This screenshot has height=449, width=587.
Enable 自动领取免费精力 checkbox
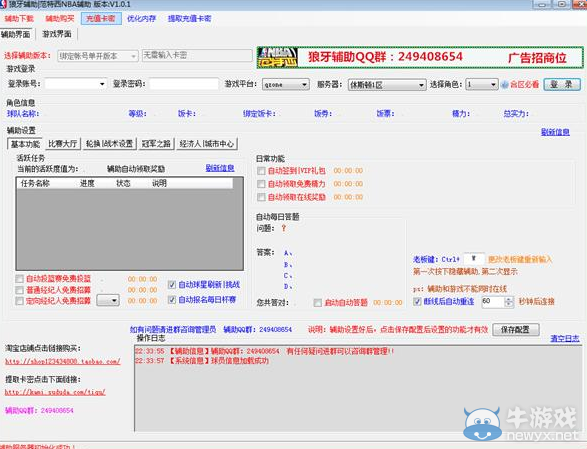coord(261,184)
